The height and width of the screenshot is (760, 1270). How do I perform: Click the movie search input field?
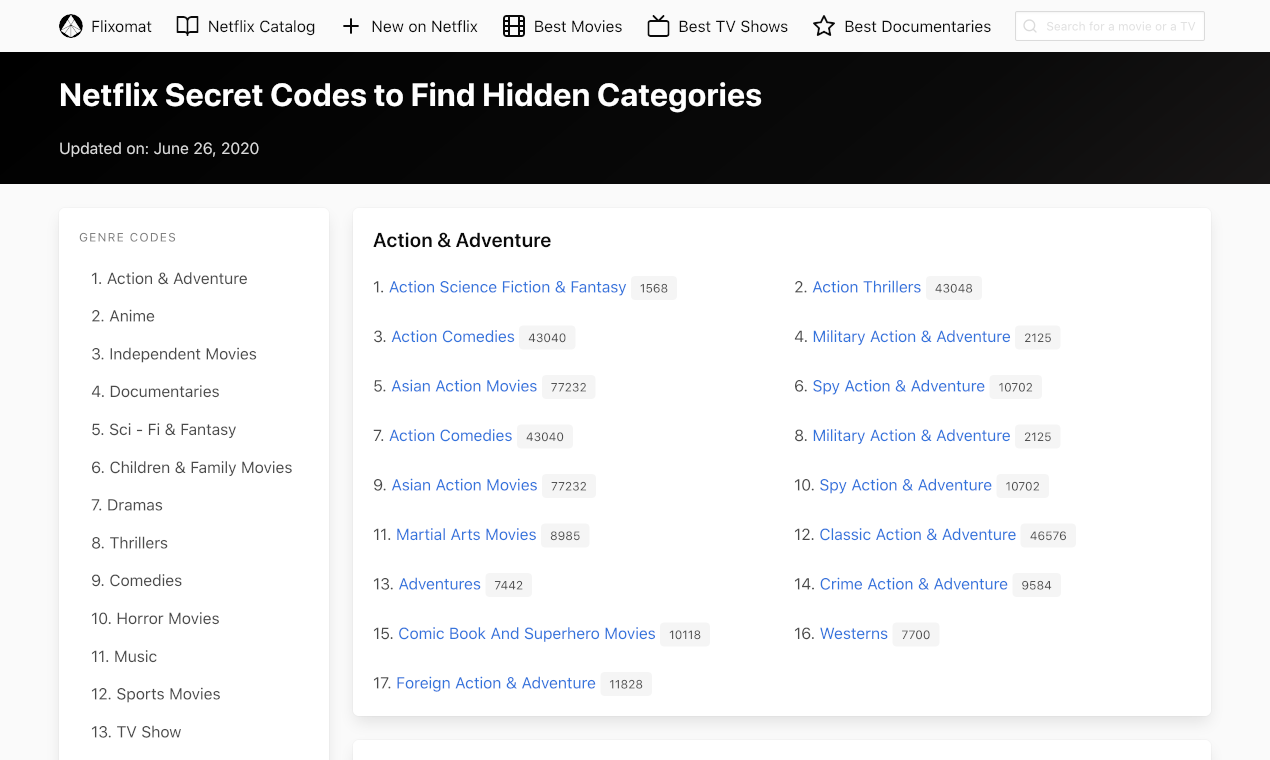(x=1110, y=26)
